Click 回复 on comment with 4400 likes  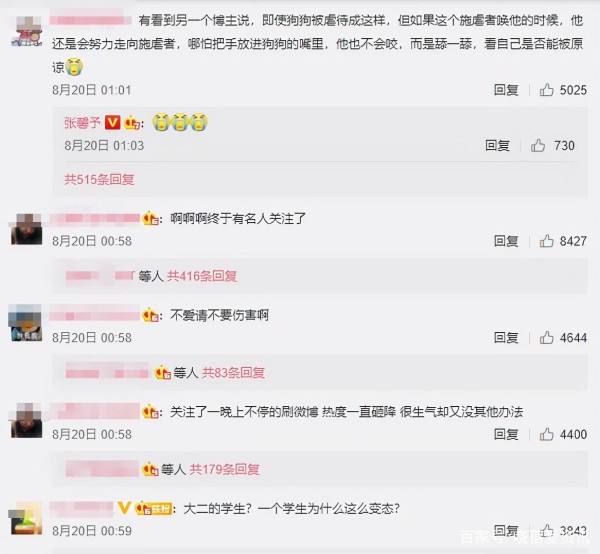pos(506,434)
